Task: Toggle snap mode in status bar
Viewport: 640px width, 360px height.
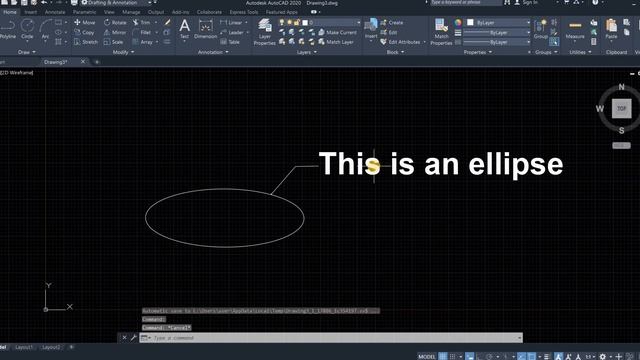Action: pyautogui.click(x=452, y=356)
